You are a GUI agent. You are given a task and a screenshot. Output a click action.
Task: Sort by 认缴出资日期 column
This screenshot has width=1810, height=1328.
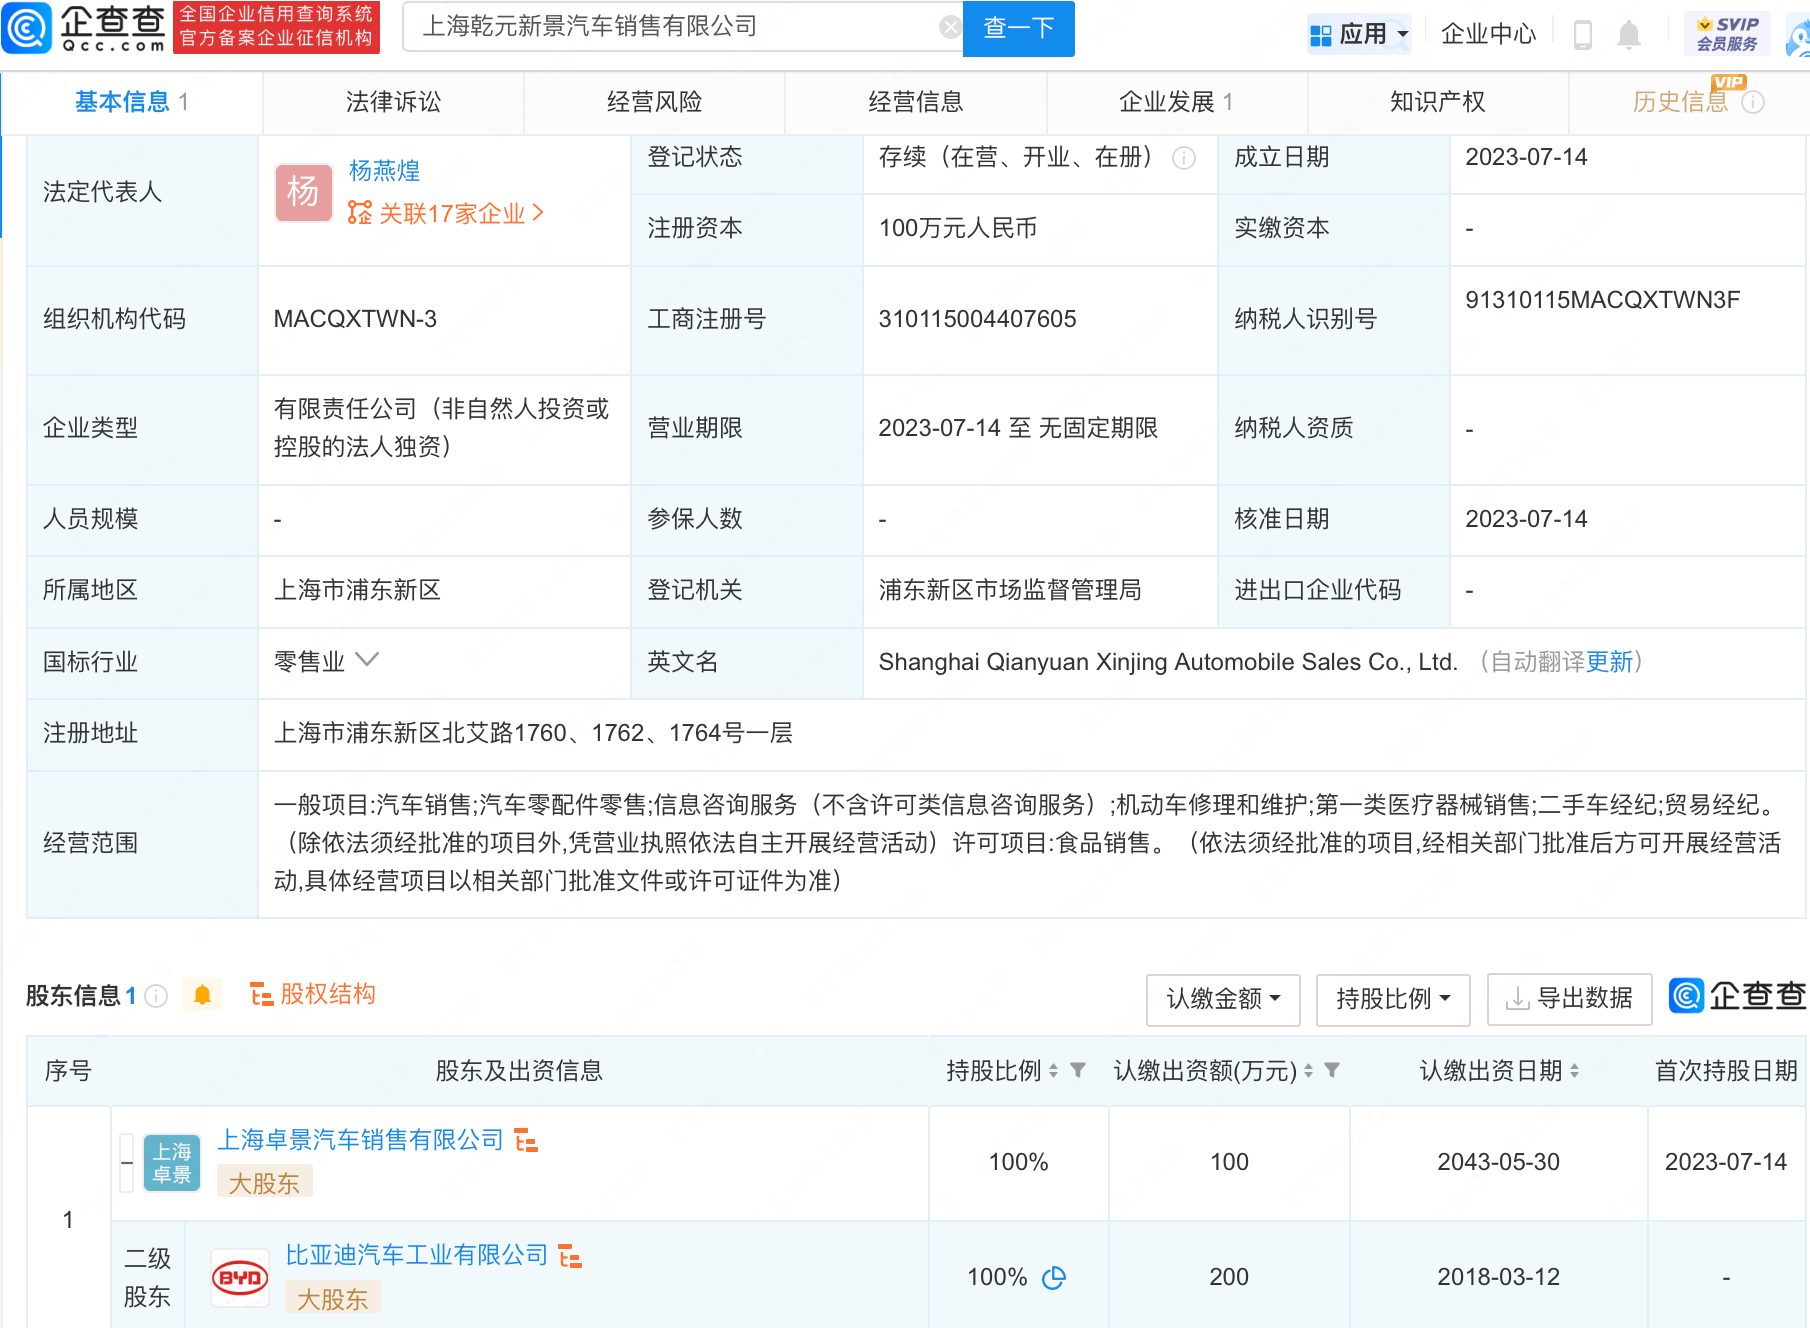(1574, 1071)
